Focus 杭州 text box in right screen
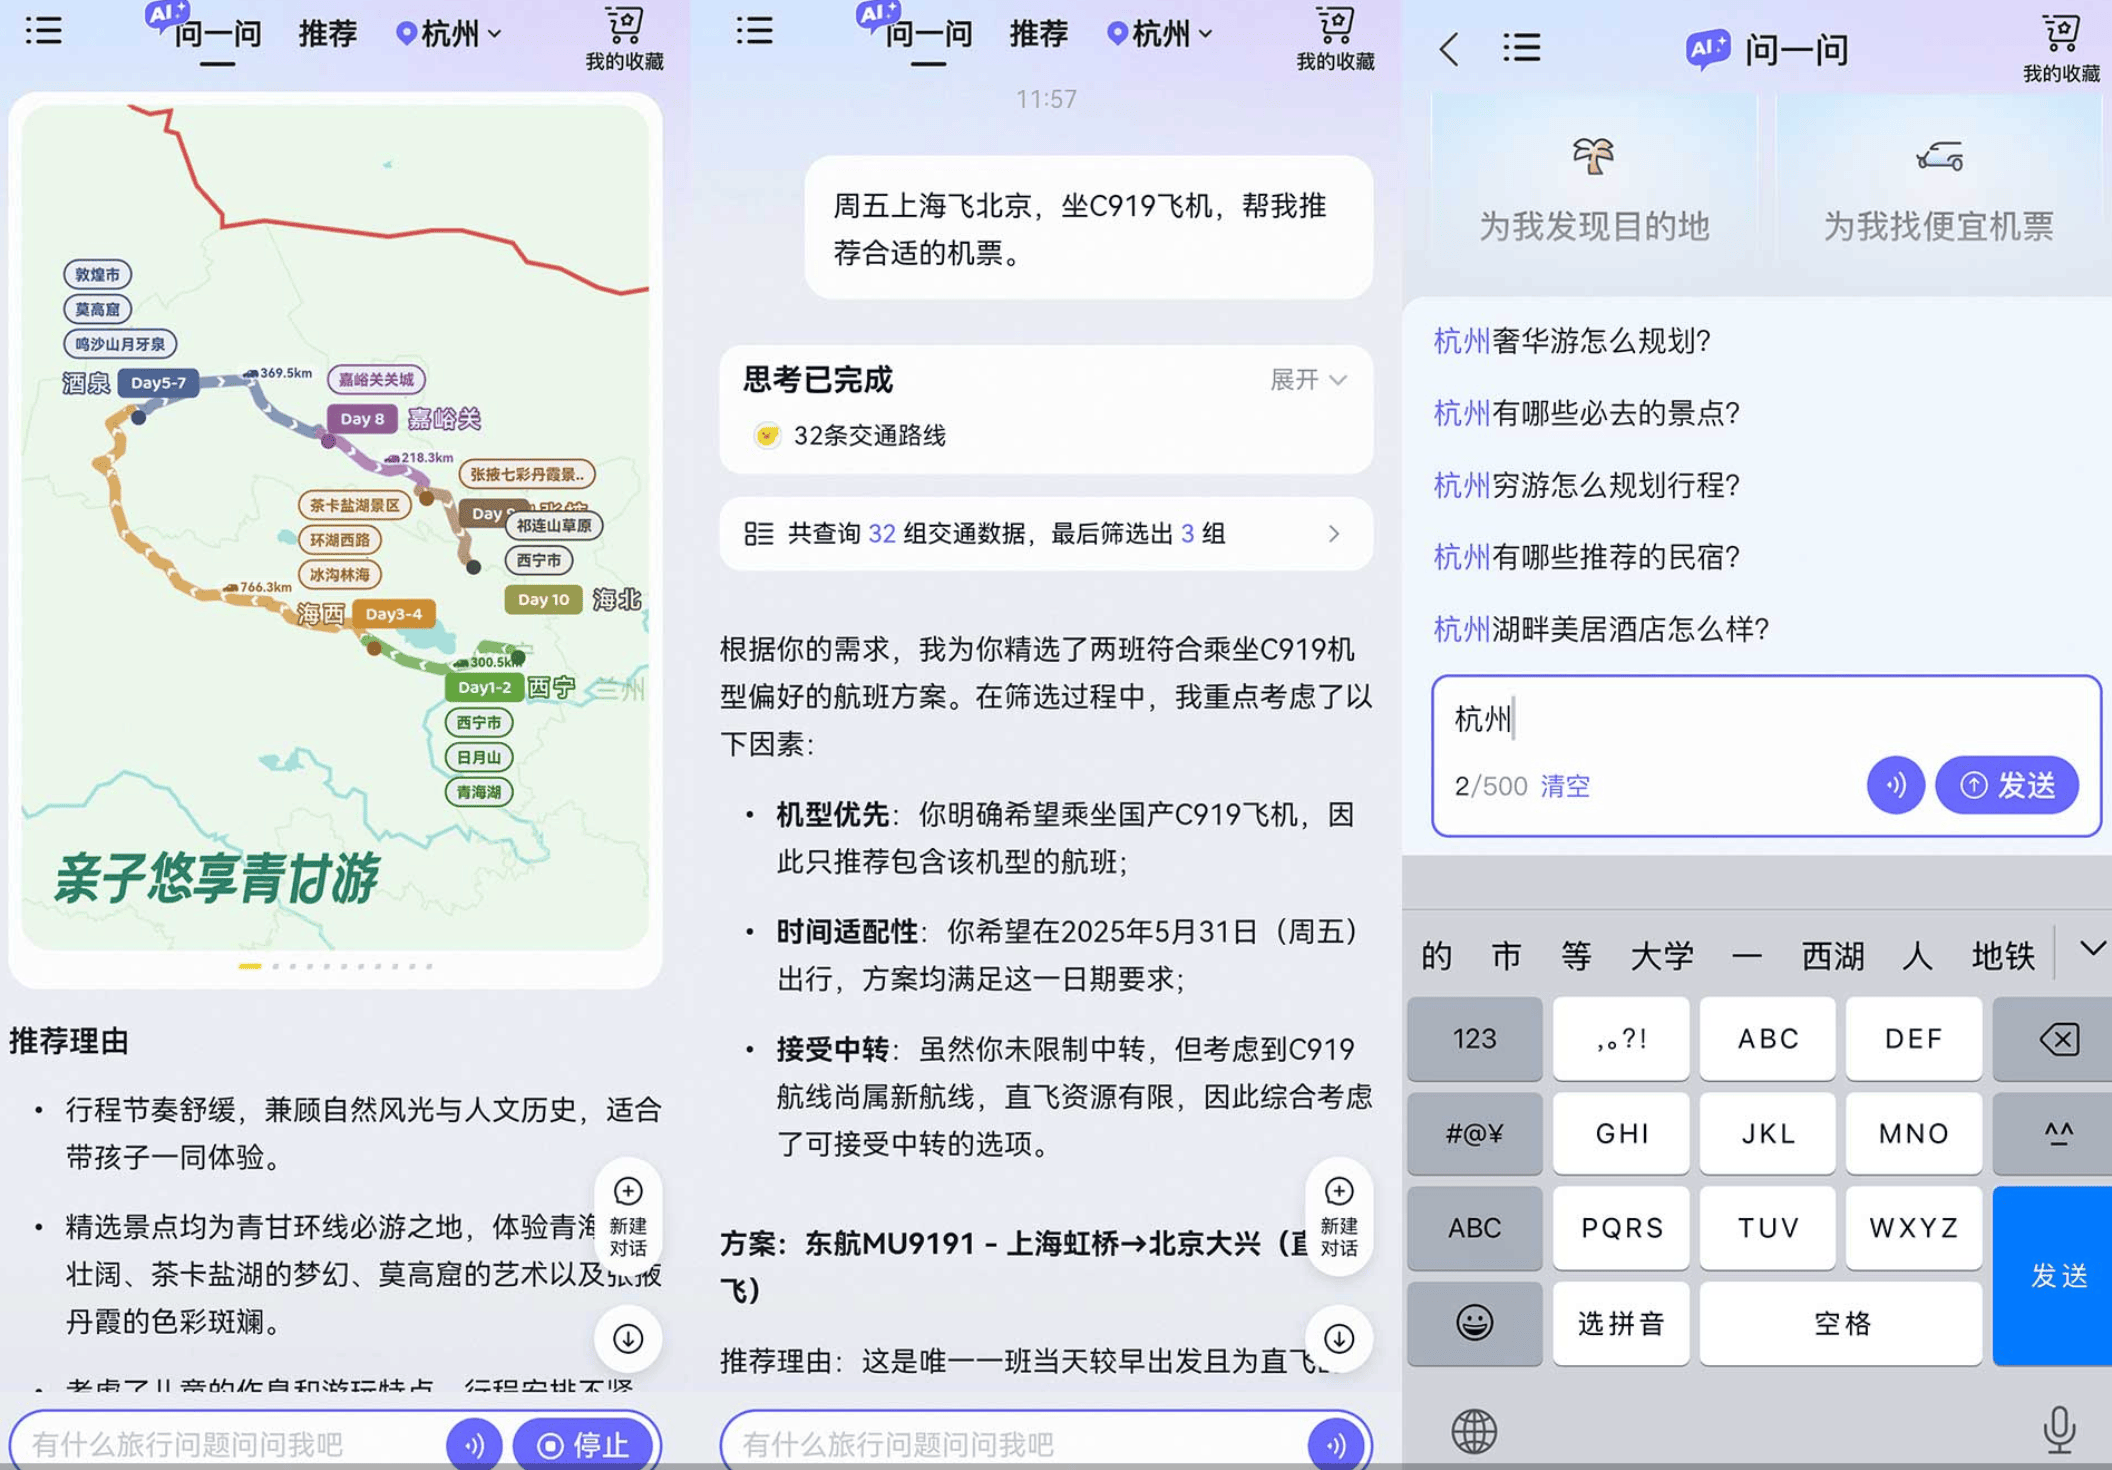 pos(1766,755)
